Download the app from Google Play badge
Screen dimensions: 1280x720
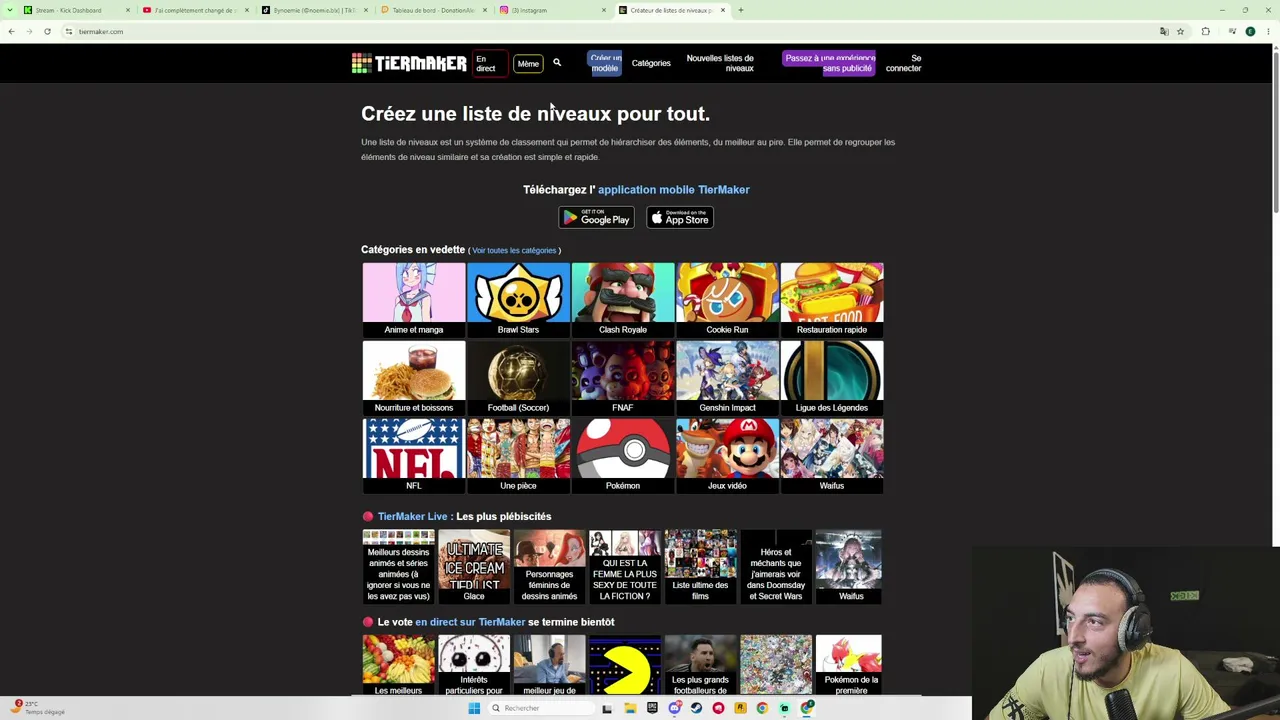pos(596,217)
